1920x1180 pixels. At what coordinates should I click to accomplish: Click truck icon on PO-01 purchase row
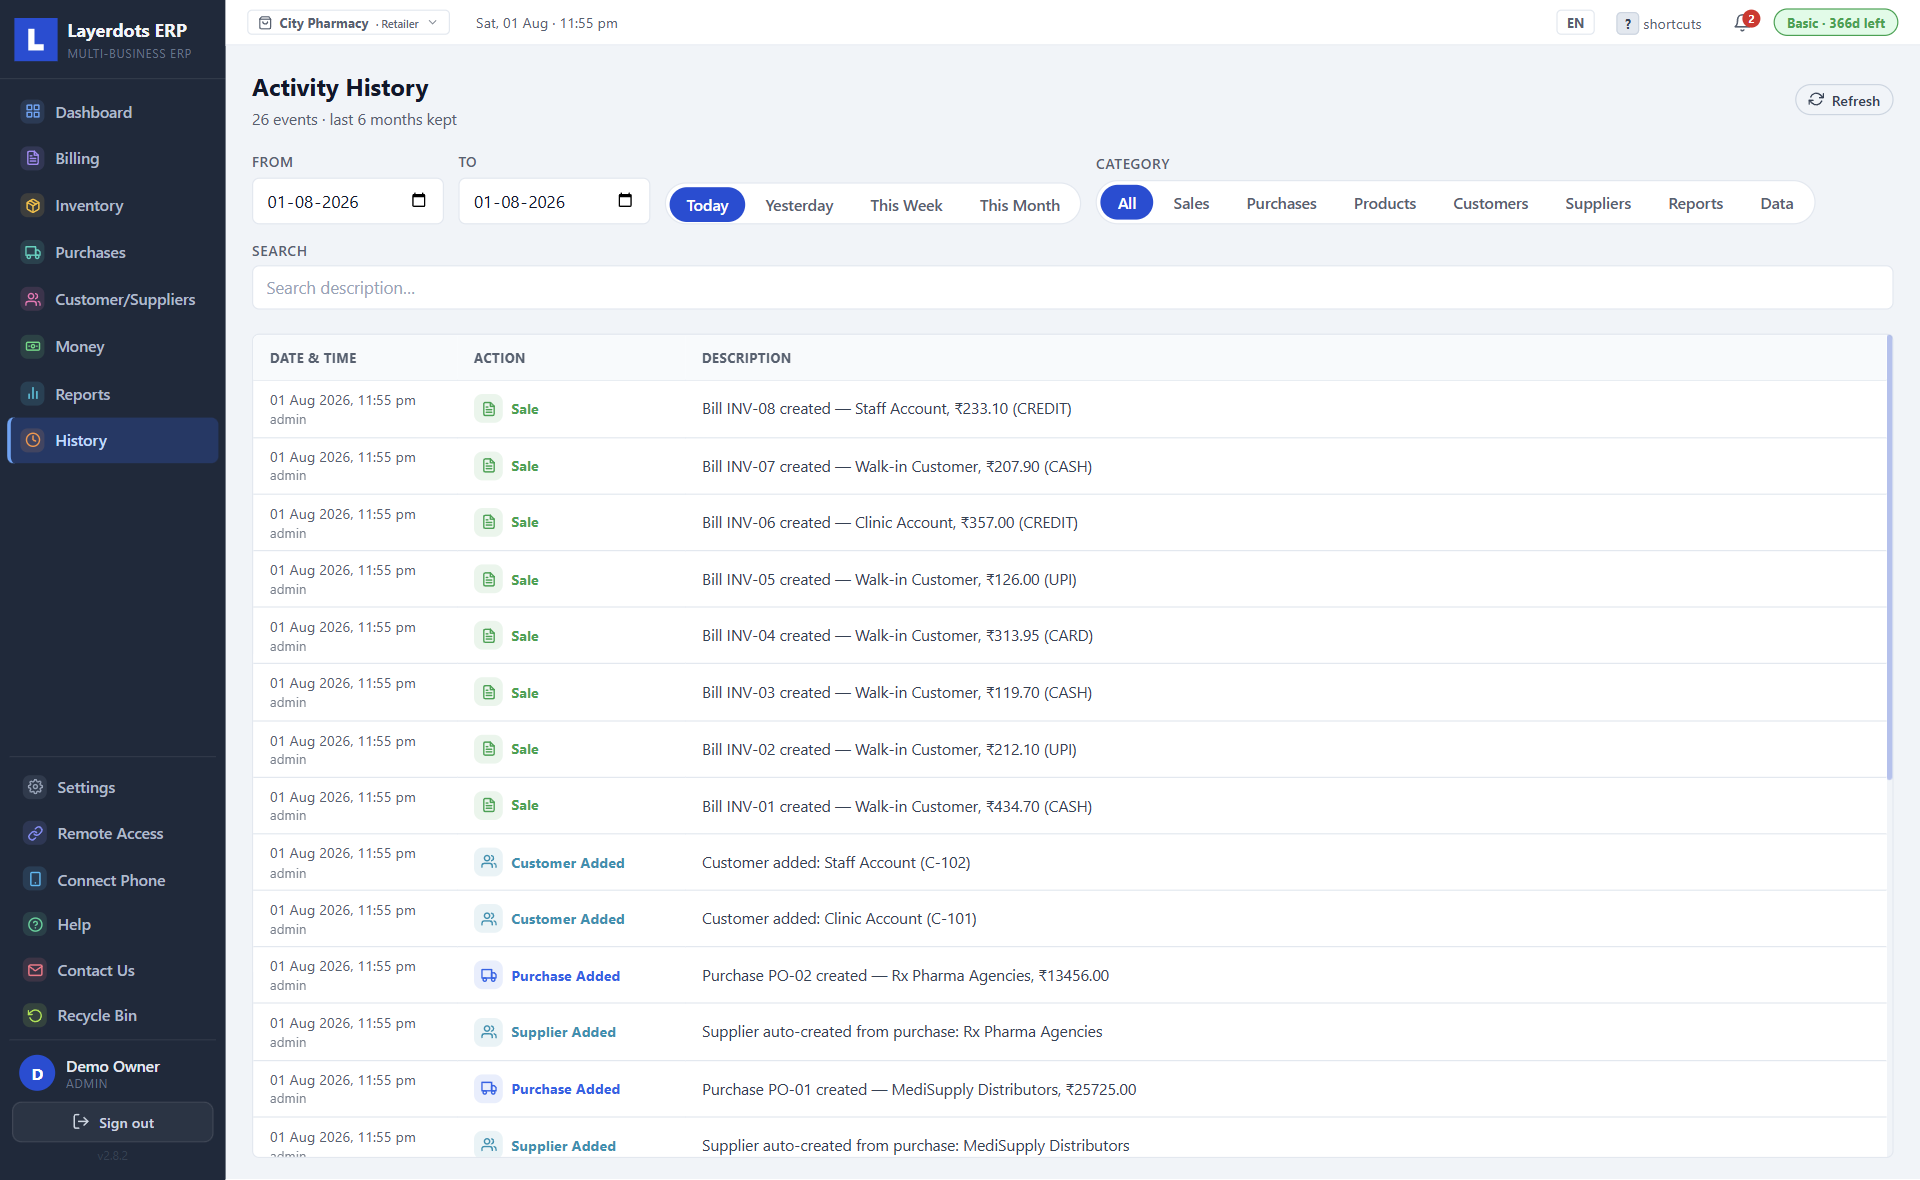coord(489,1089)
